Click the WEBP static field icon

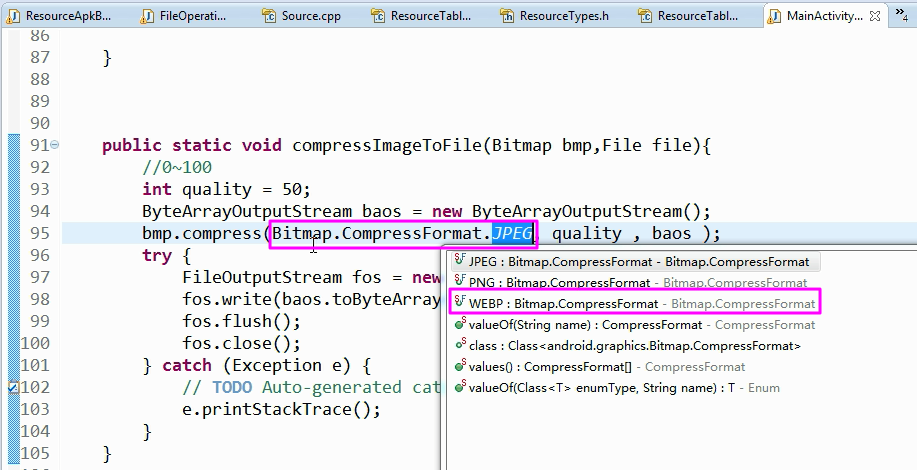[x=460, y=303]
